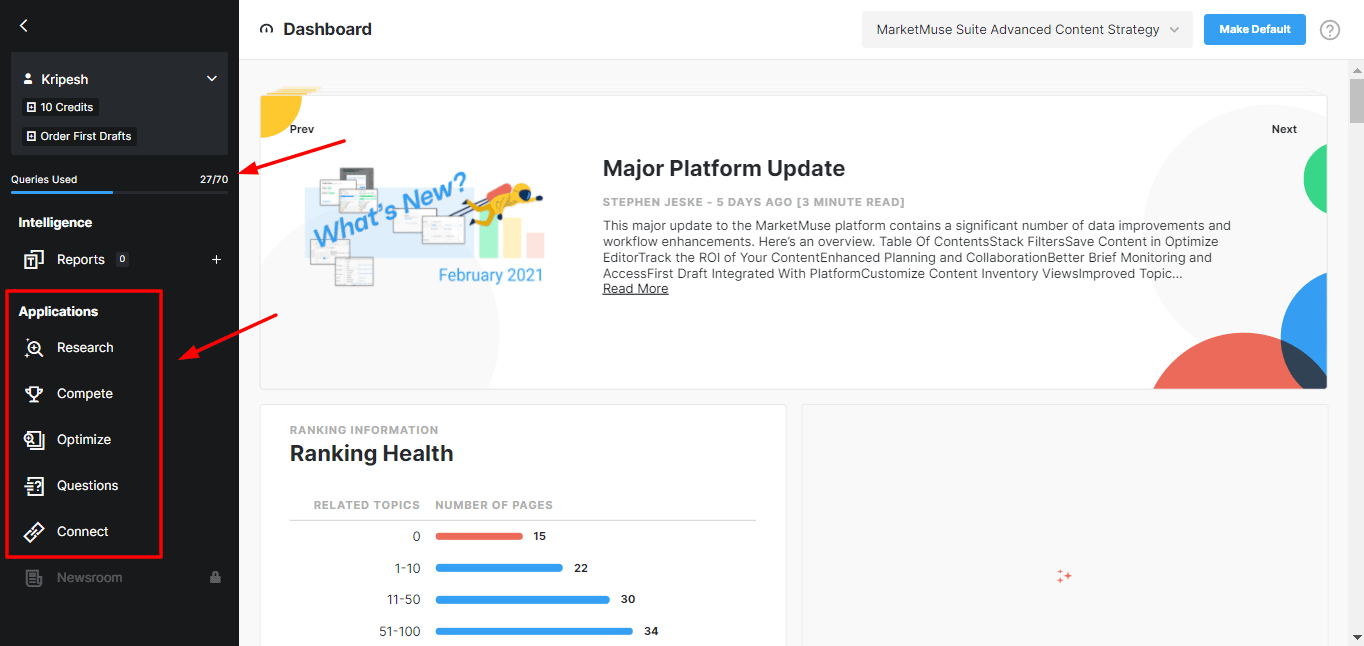Open help via the question mark icon
Viewport: 1364px width, 646px height.
tap(1329, 30)
